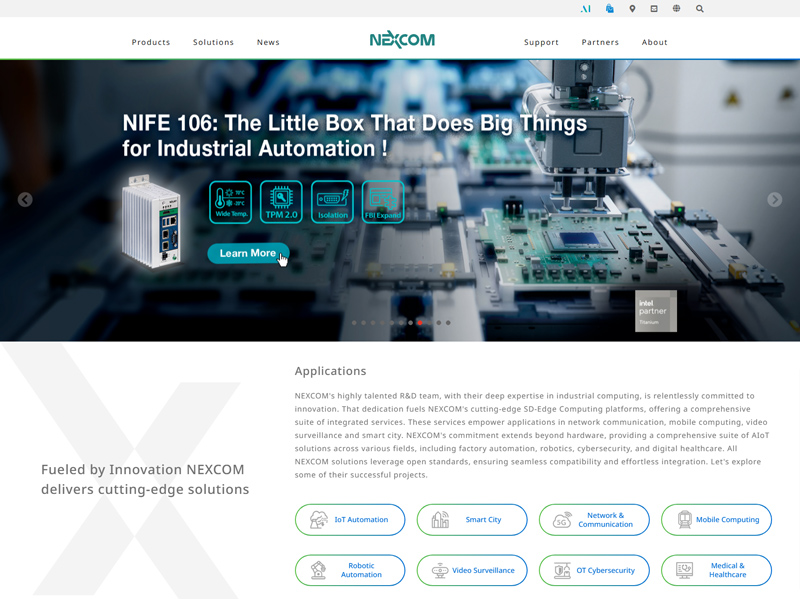This screenshot has height=599, width=800.
Task: Open the Products menu
Action: coord(151,43)
